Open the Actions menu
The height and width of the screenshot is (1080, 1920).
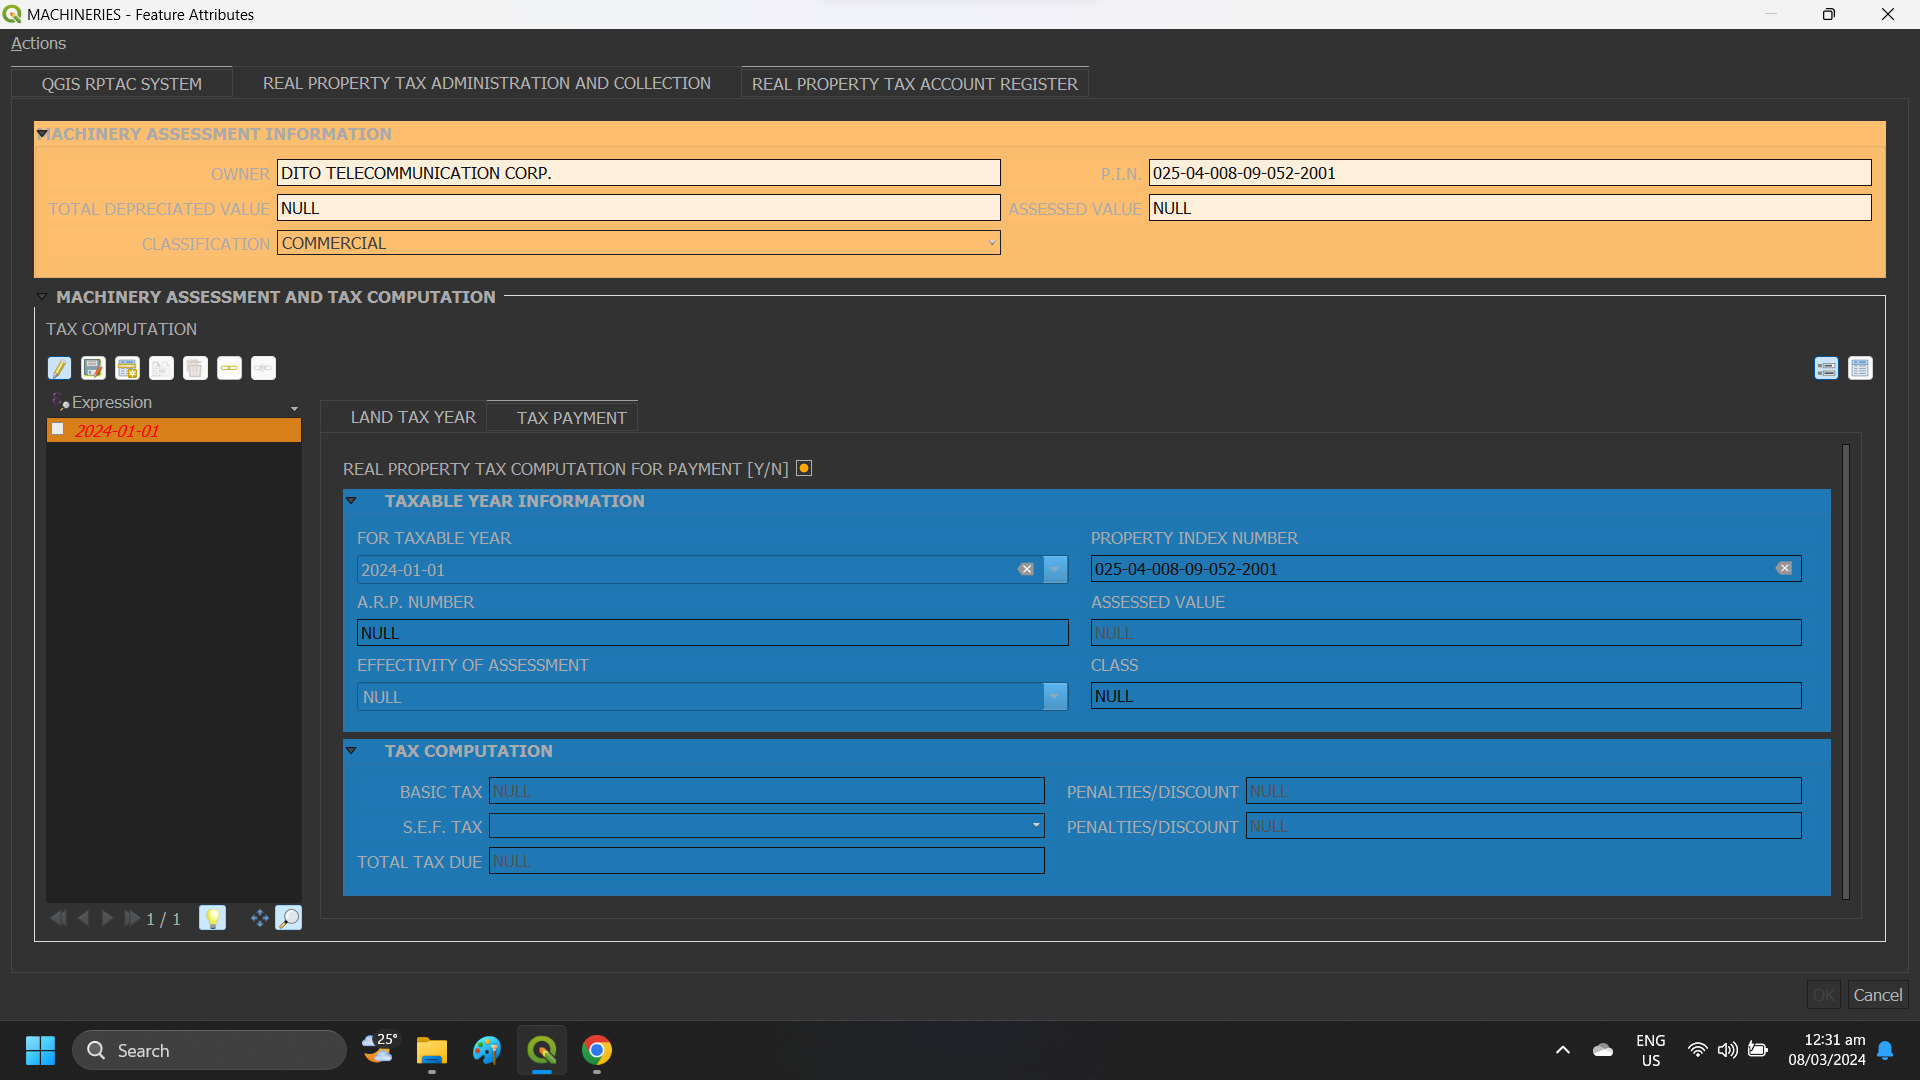(x=37, y=43)
